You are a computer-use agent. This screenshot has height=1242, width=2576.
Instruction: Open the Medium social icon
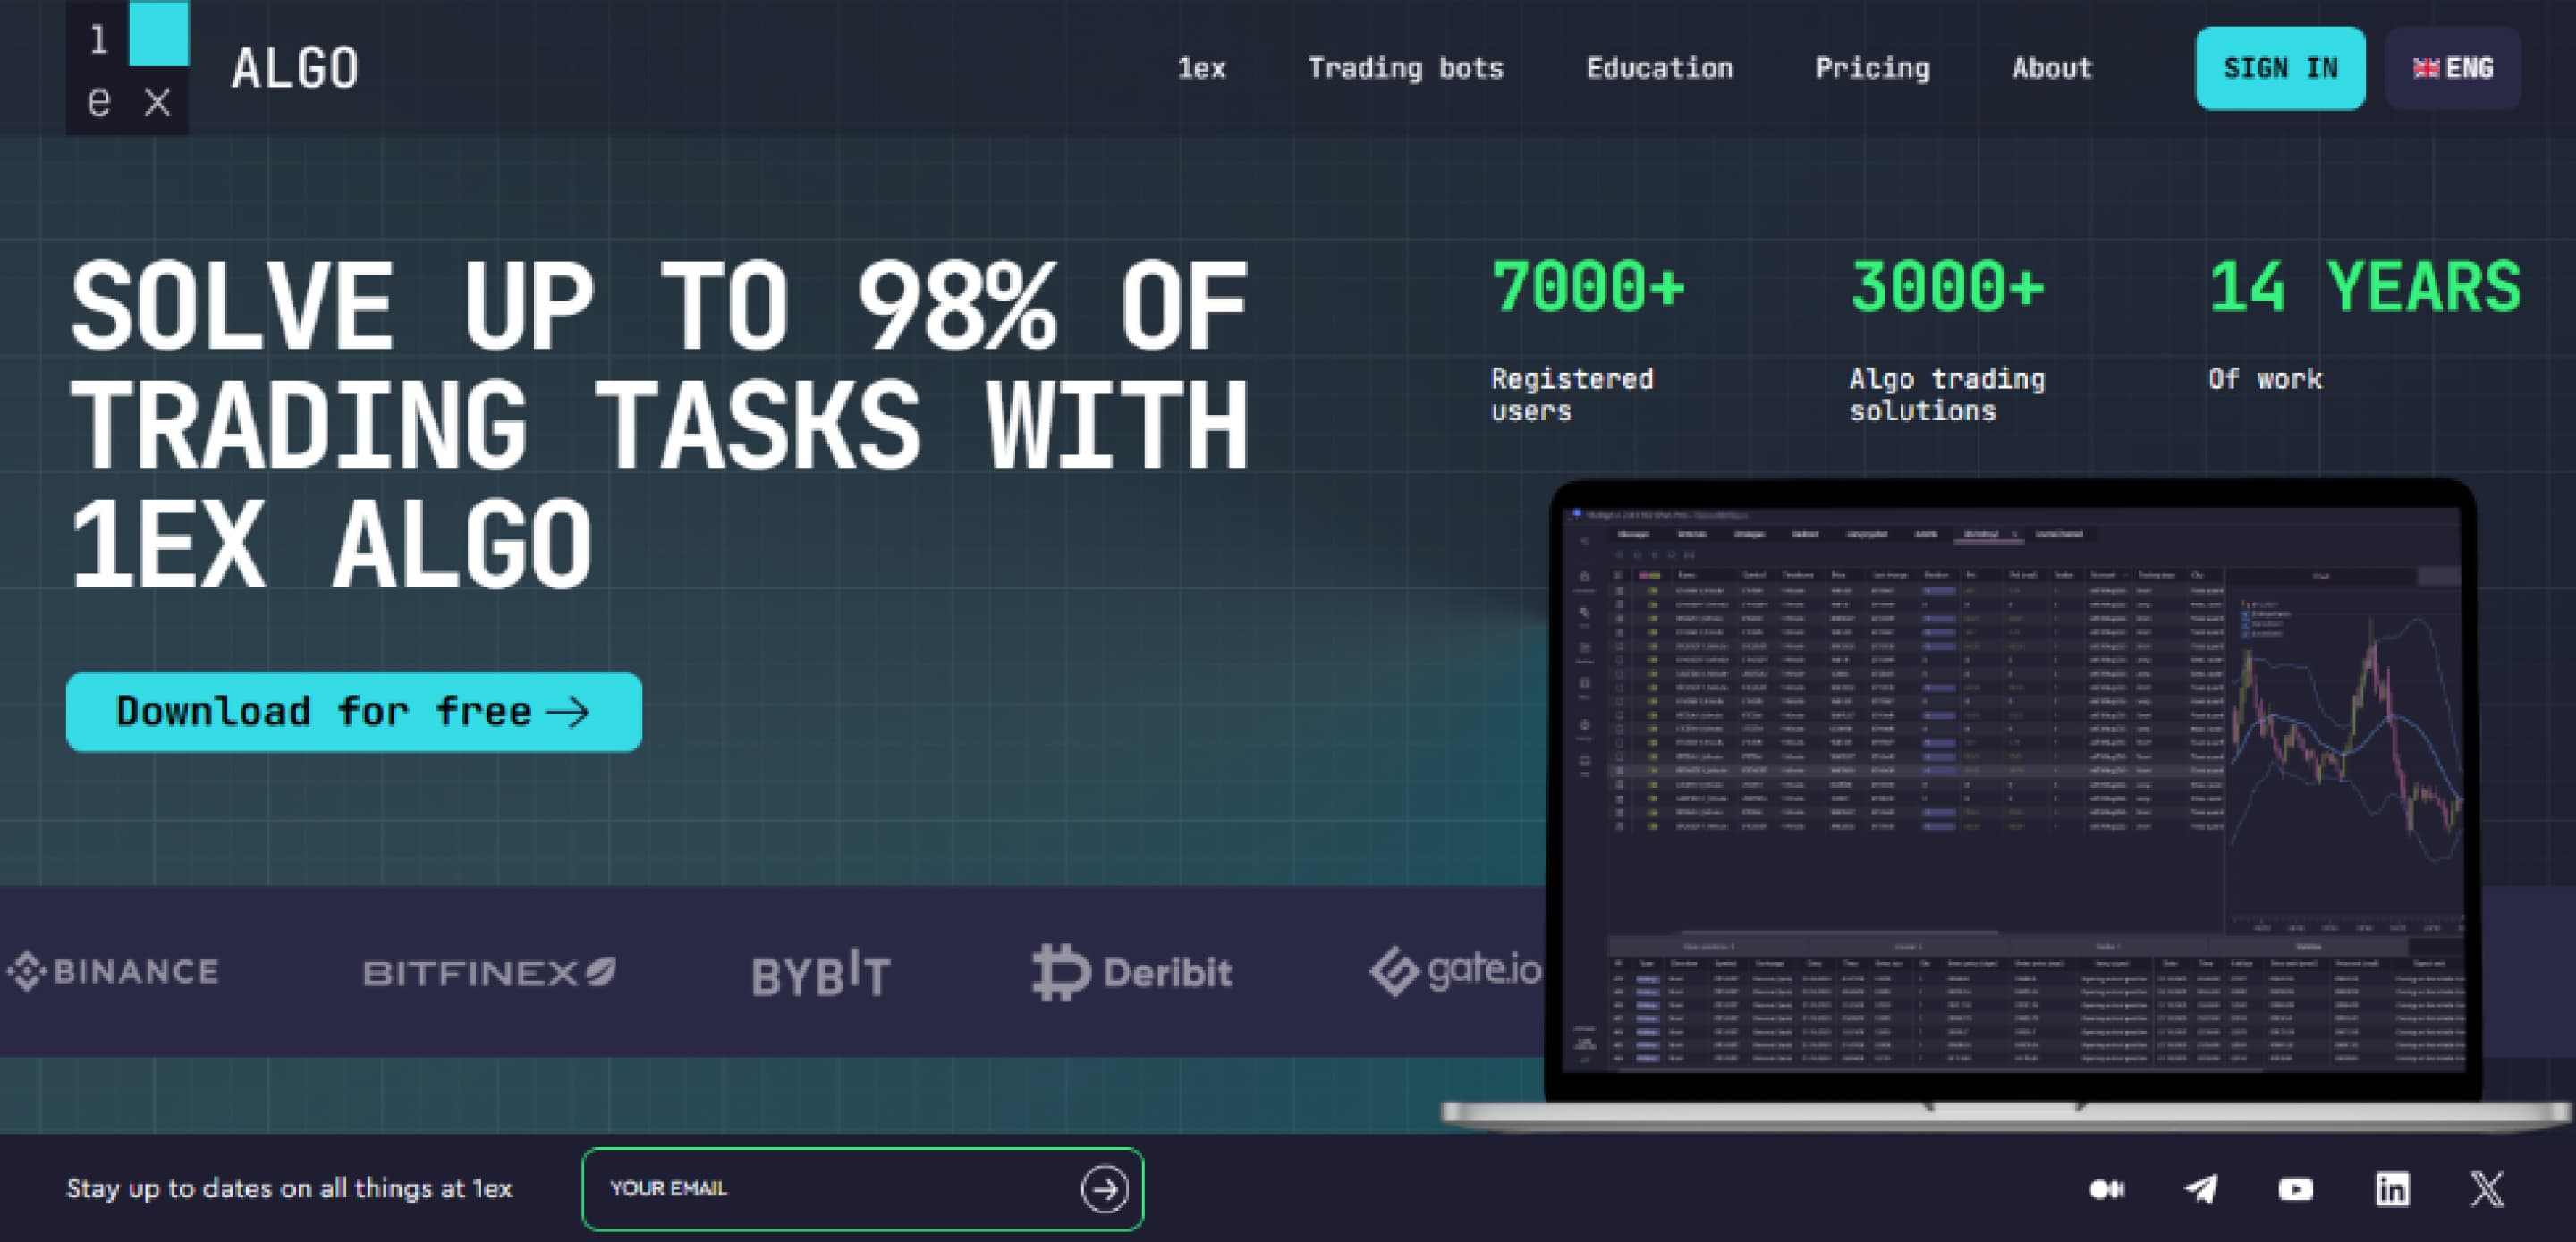[x=2107, y=1189]
